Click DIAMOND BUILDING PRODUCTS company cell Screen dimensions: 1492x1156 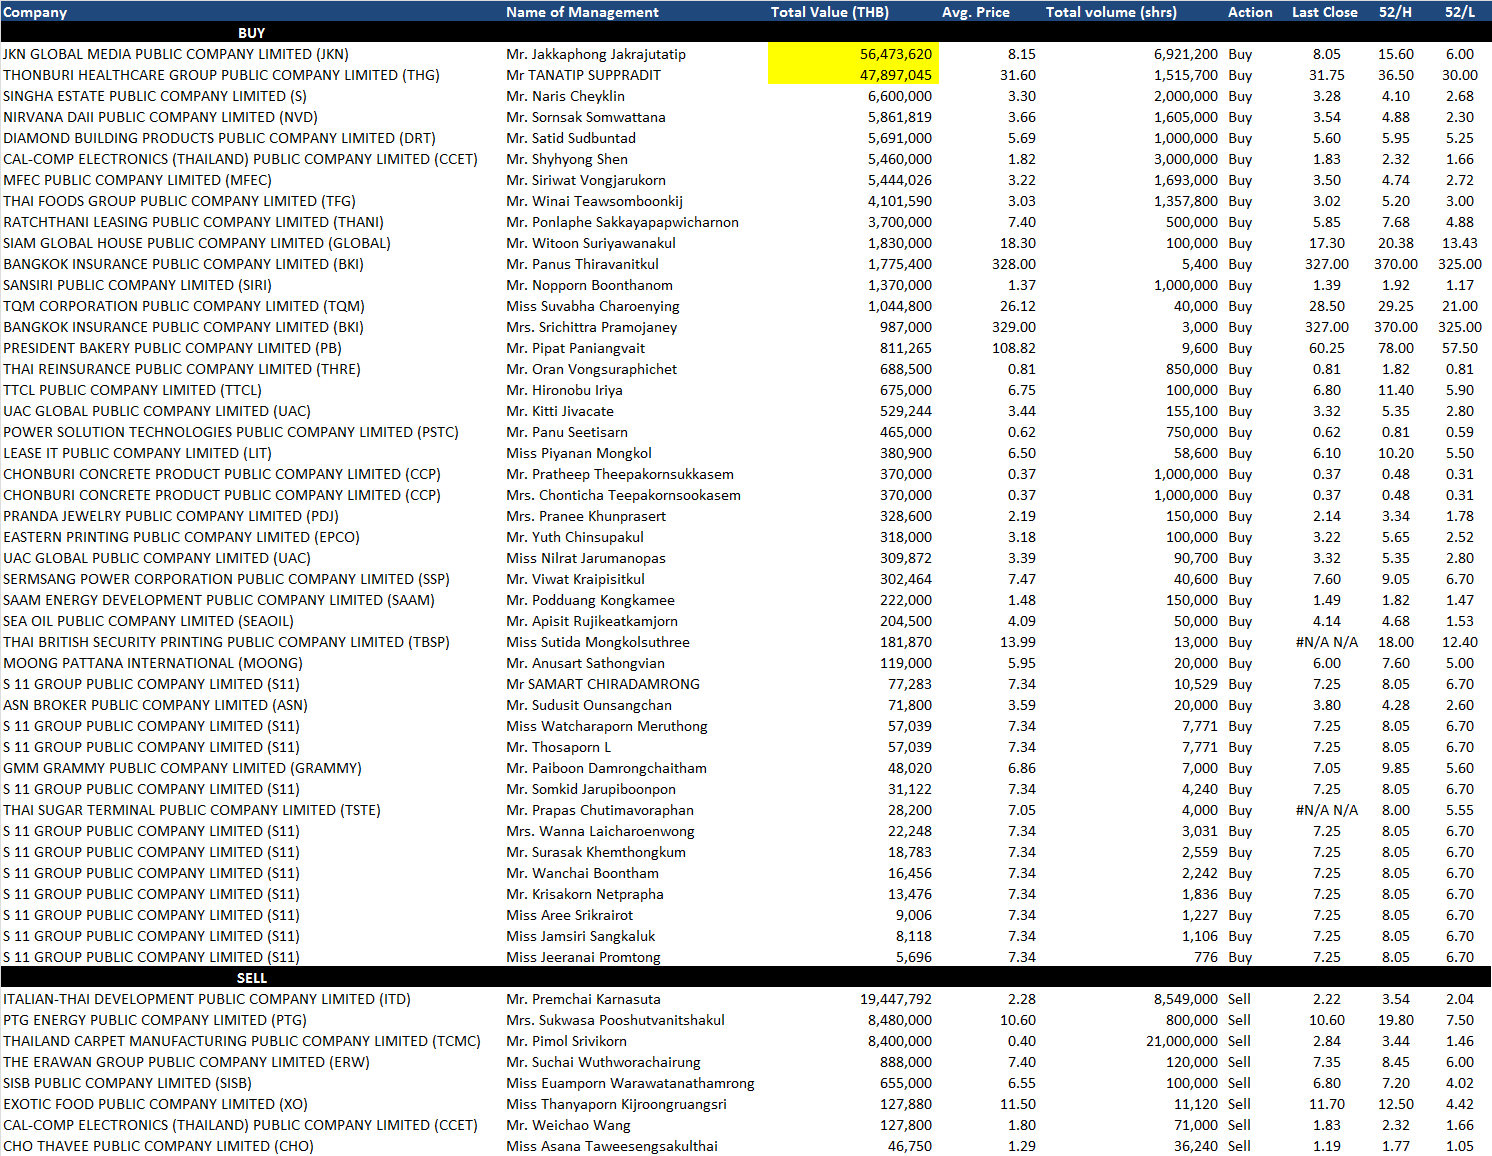[219, 138]
